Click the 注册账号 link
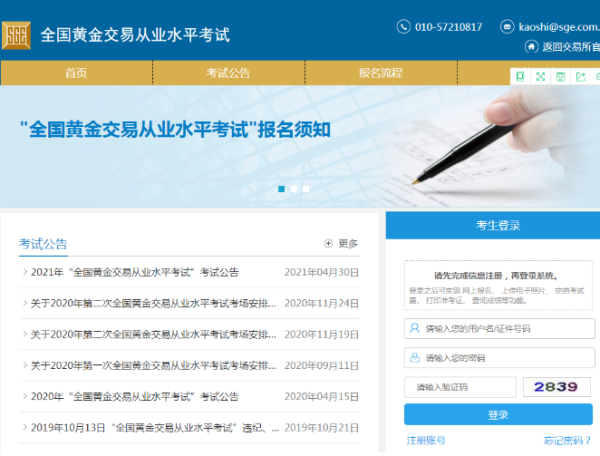 [x=426, y=440]
